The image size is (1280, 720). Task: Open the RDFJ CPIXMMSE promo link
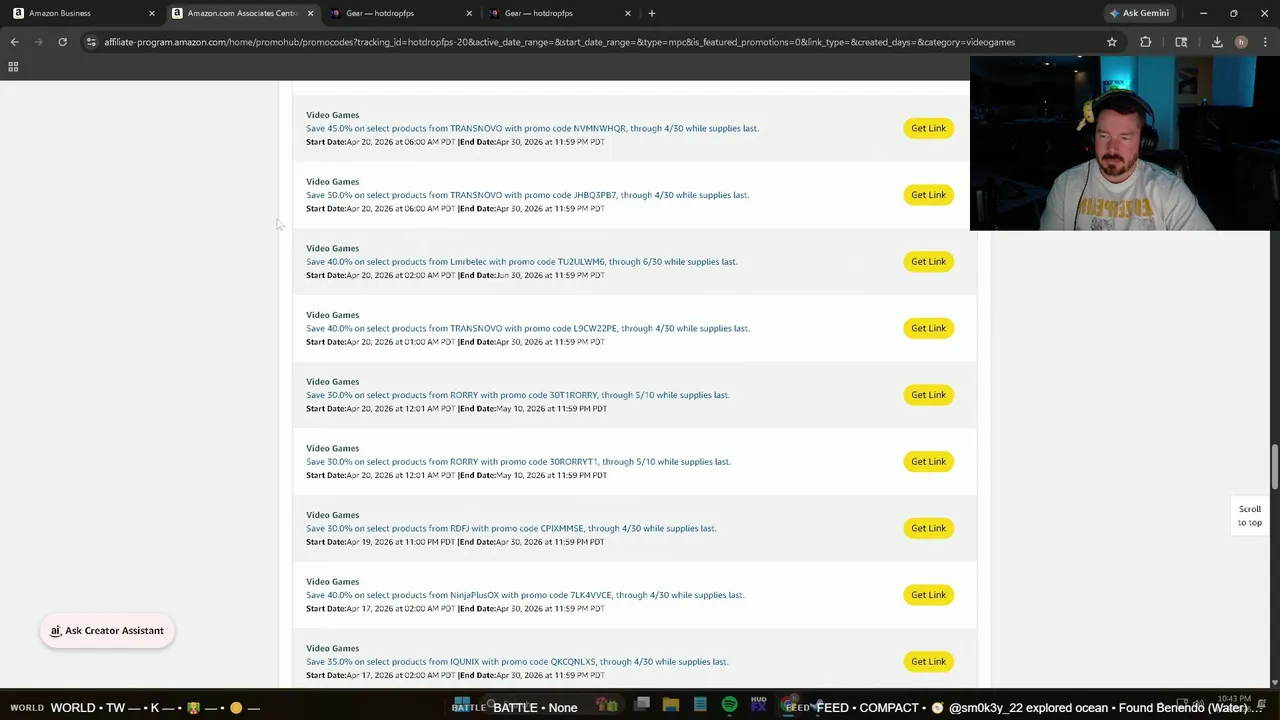tap(511, 528)
